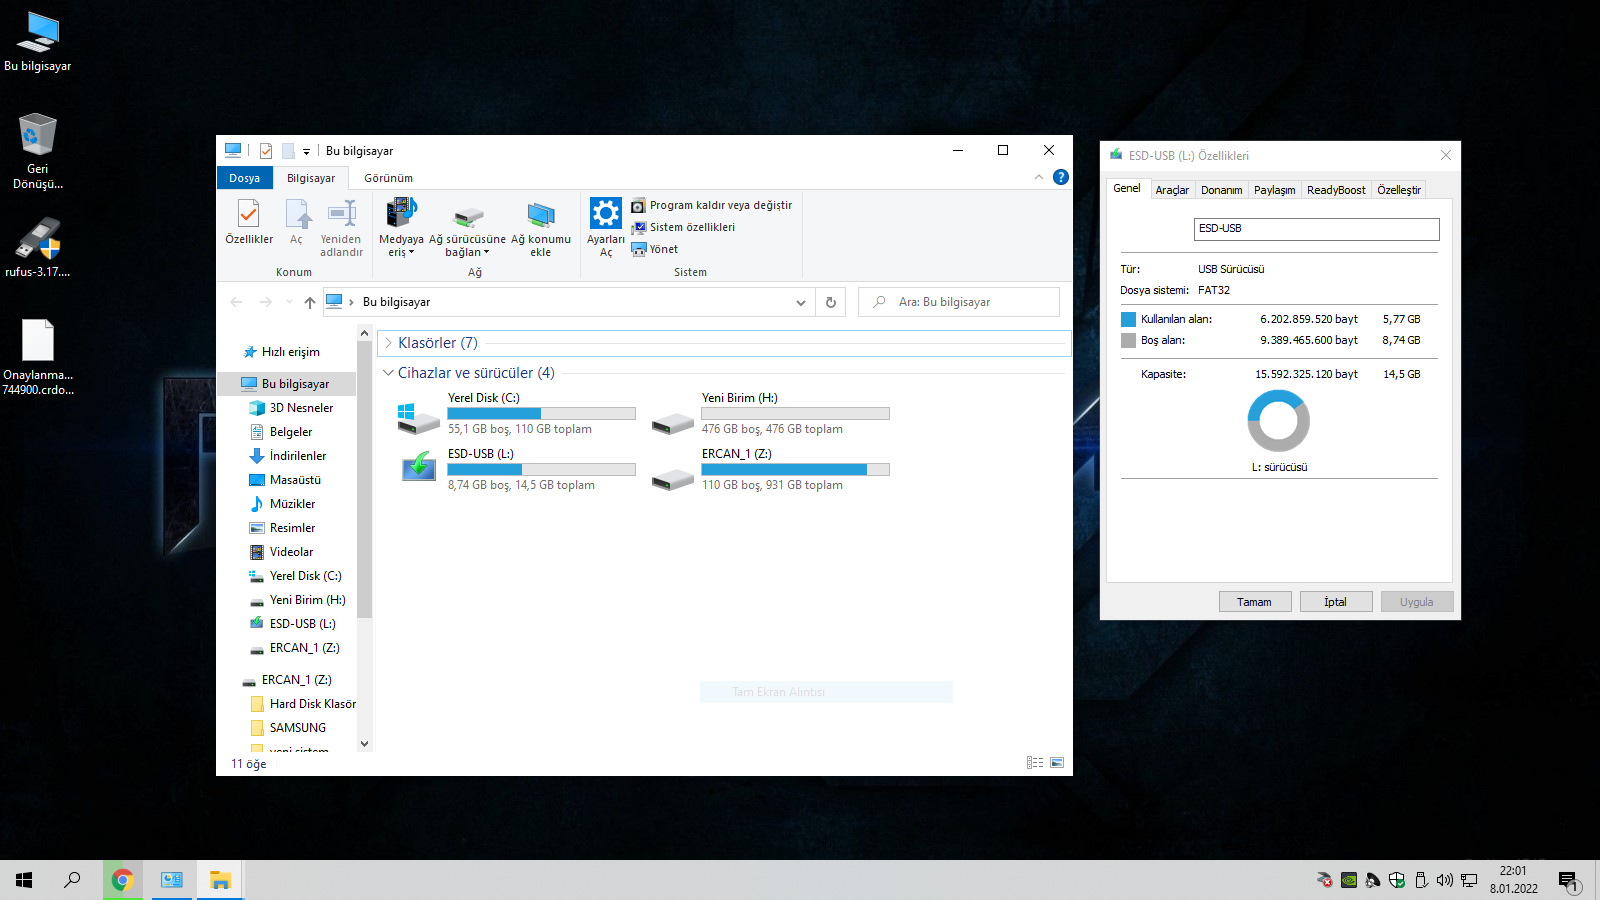Screen dimensions: 1600x900
Task: Open recent locations dropdown arrow
Action: 289,302
